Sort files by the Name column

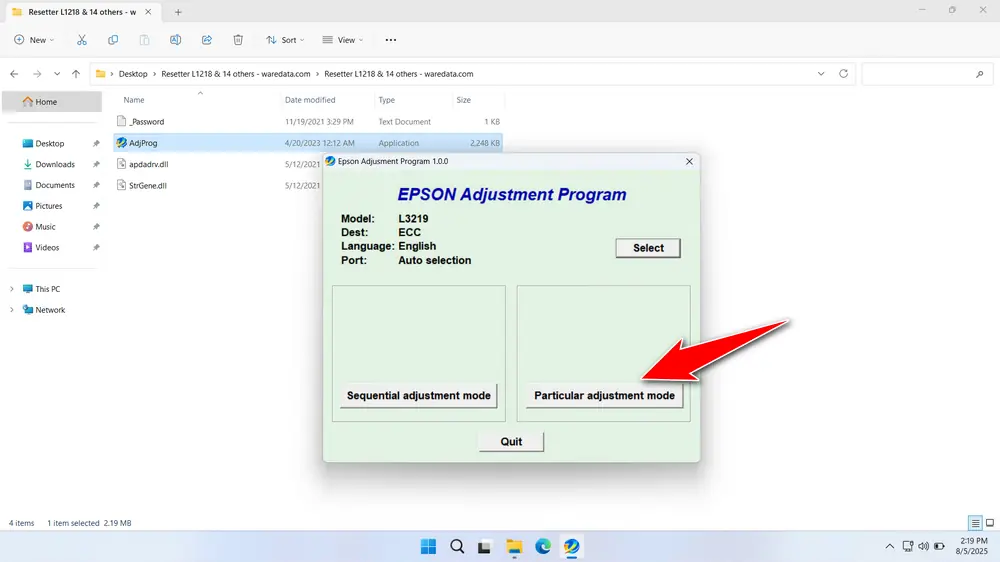134,100
